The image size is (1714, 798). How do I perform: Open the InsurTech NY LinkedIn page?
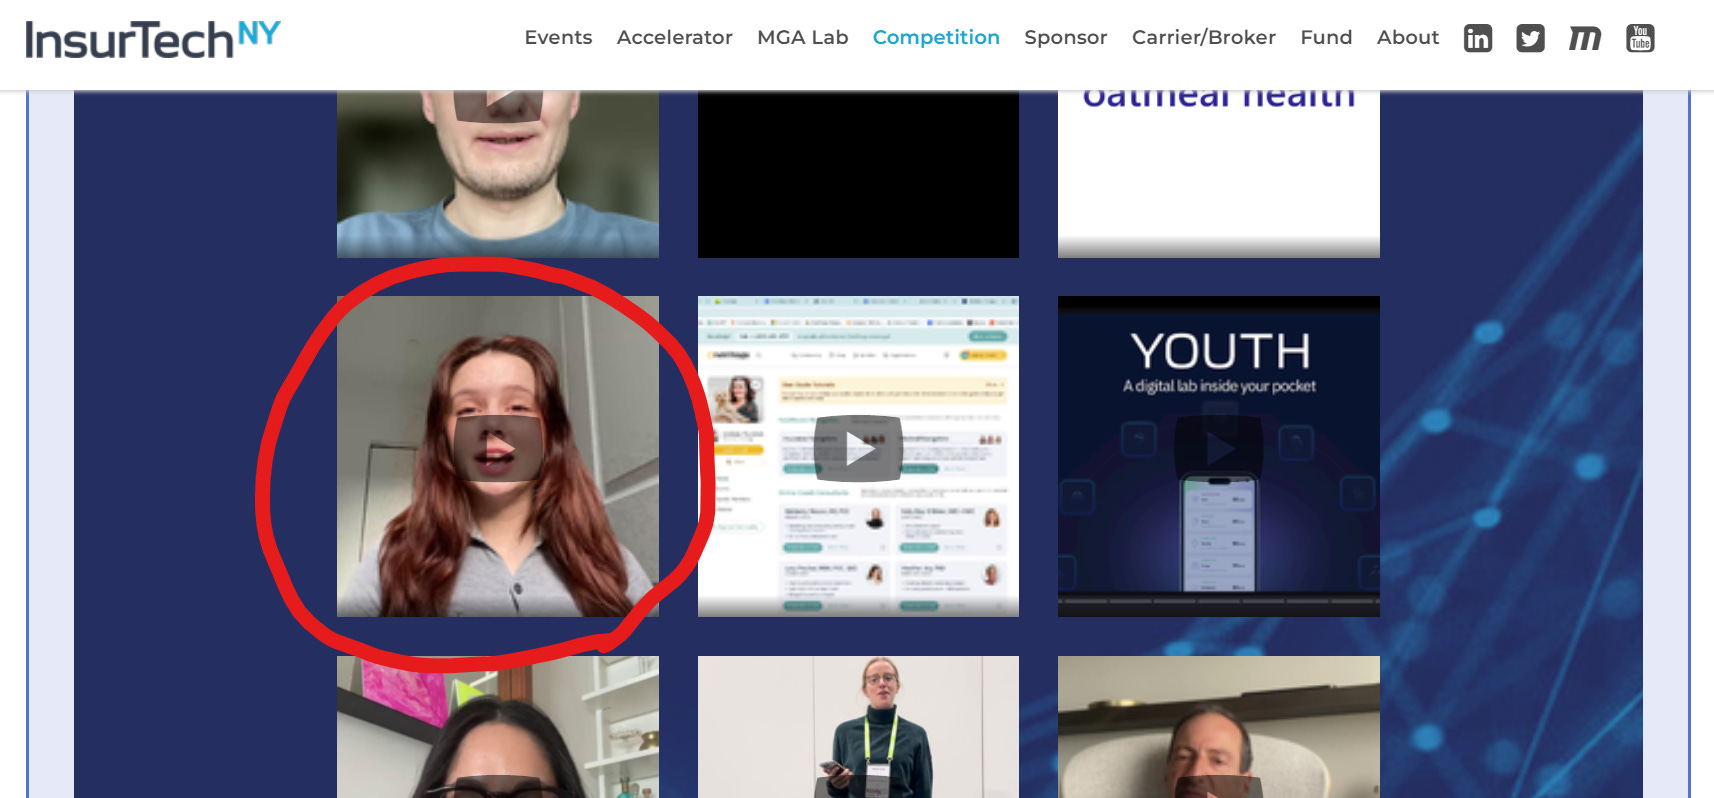pos(1477,38)
